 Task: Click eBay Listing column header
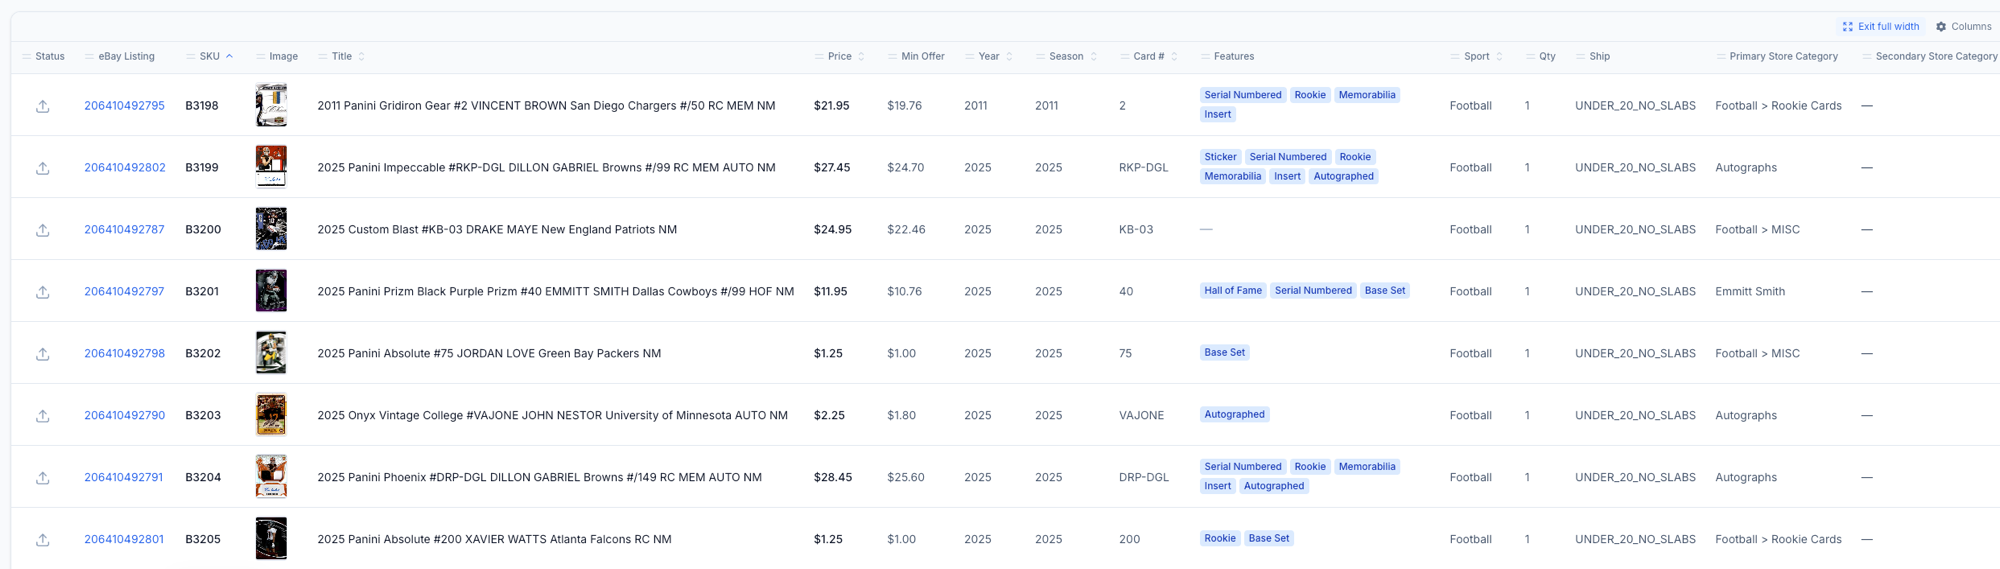coord(126,56)
